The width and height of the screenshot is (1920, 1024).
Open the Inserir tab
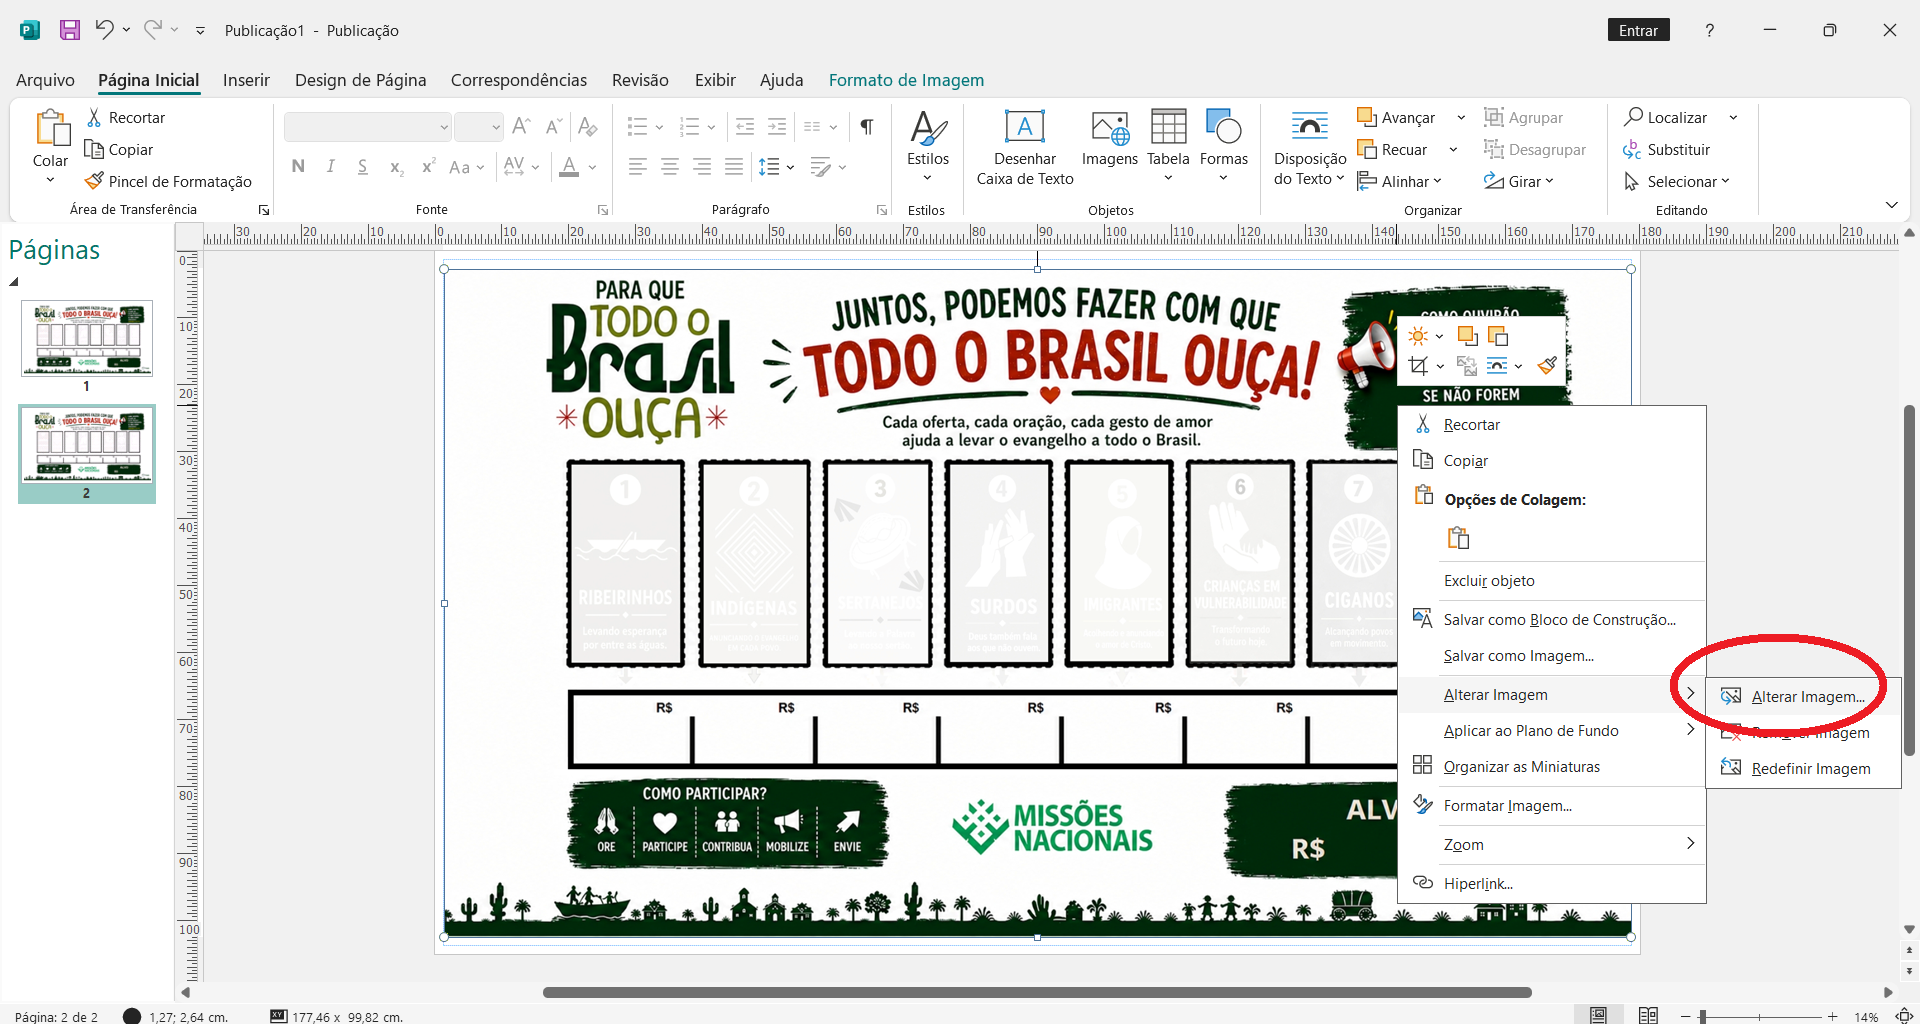[x=246, y=80]
